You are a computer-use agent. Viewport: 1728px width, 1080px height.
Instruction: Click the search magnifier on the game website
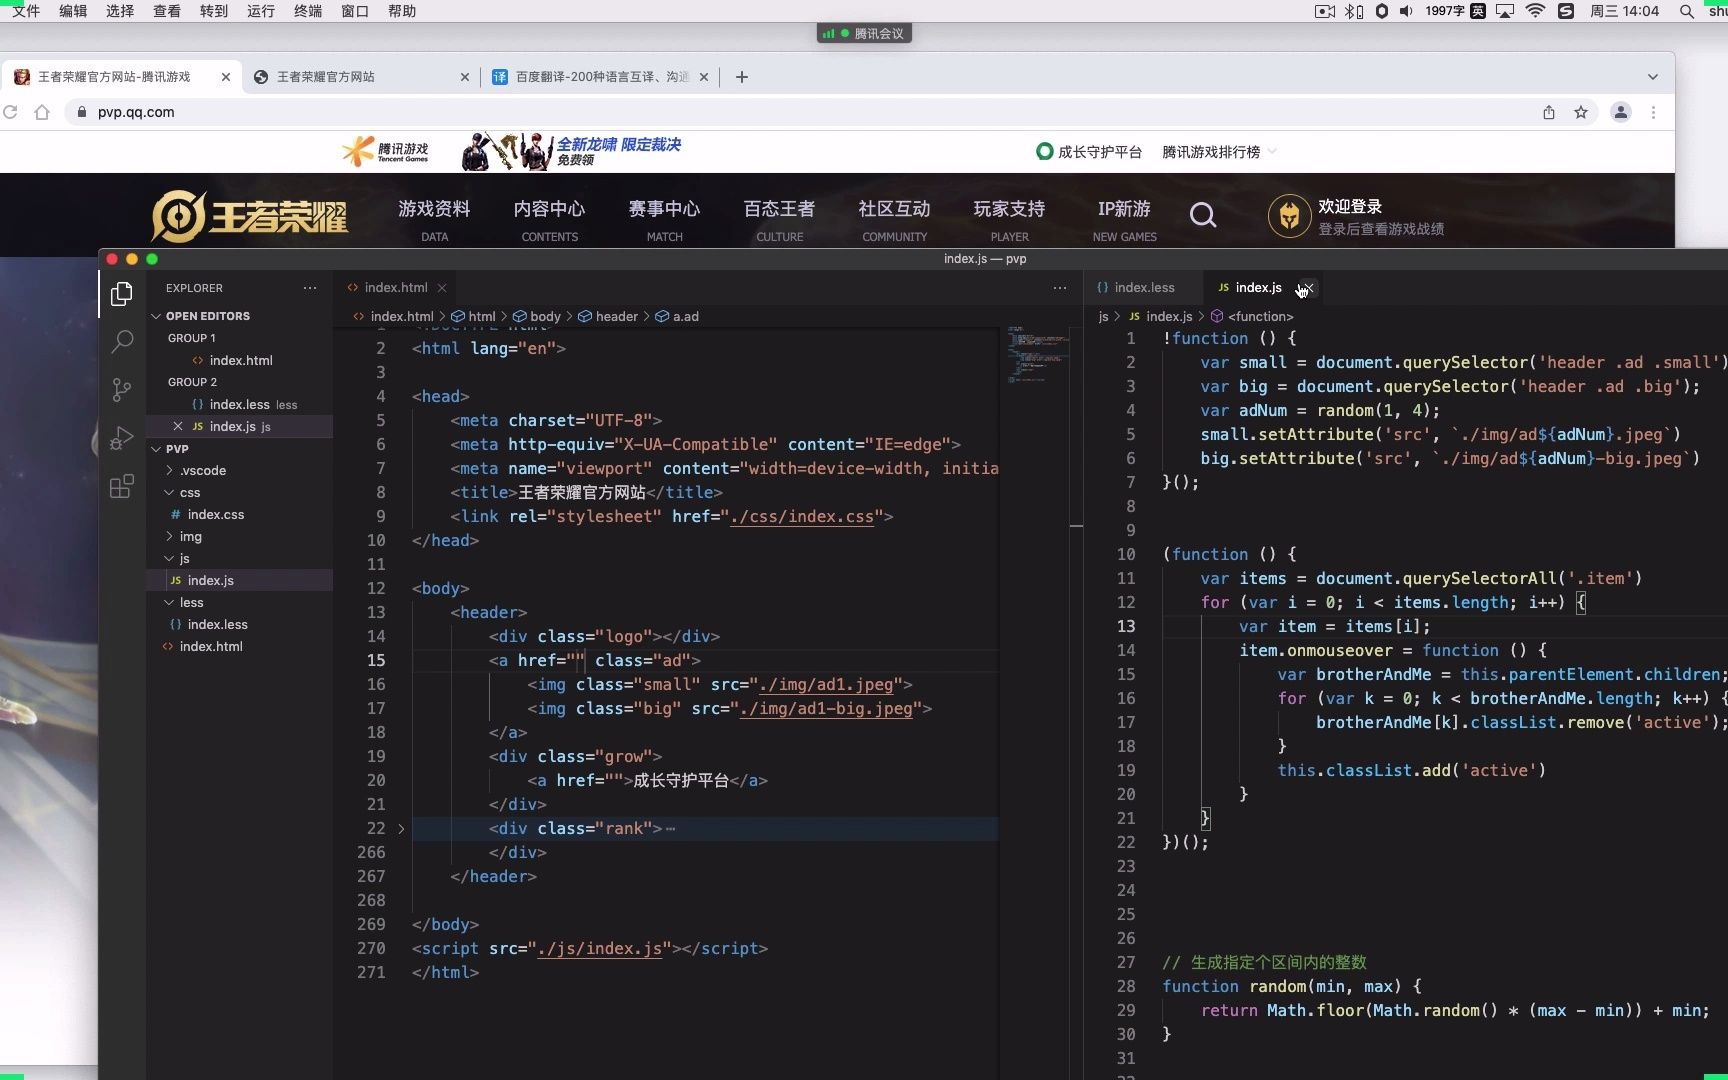pos(1203,215)
